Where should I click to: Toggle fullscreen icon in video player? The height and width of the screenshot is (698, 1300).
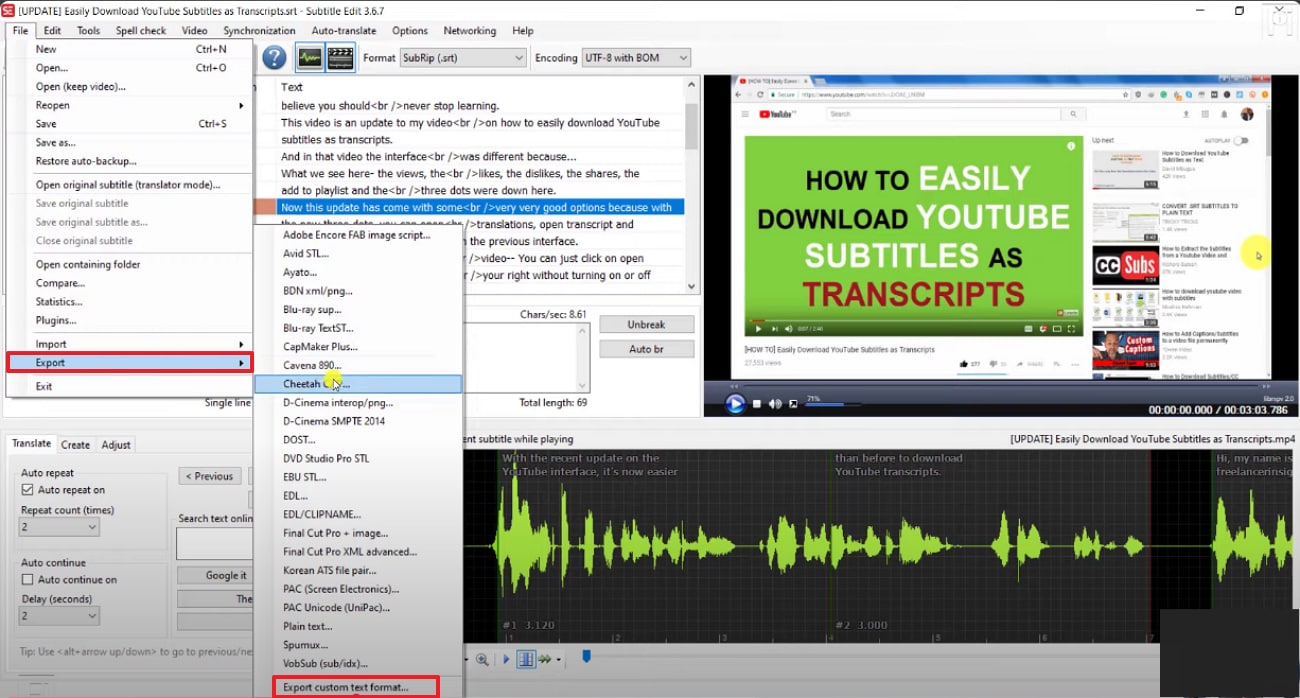tap(793, 404)
